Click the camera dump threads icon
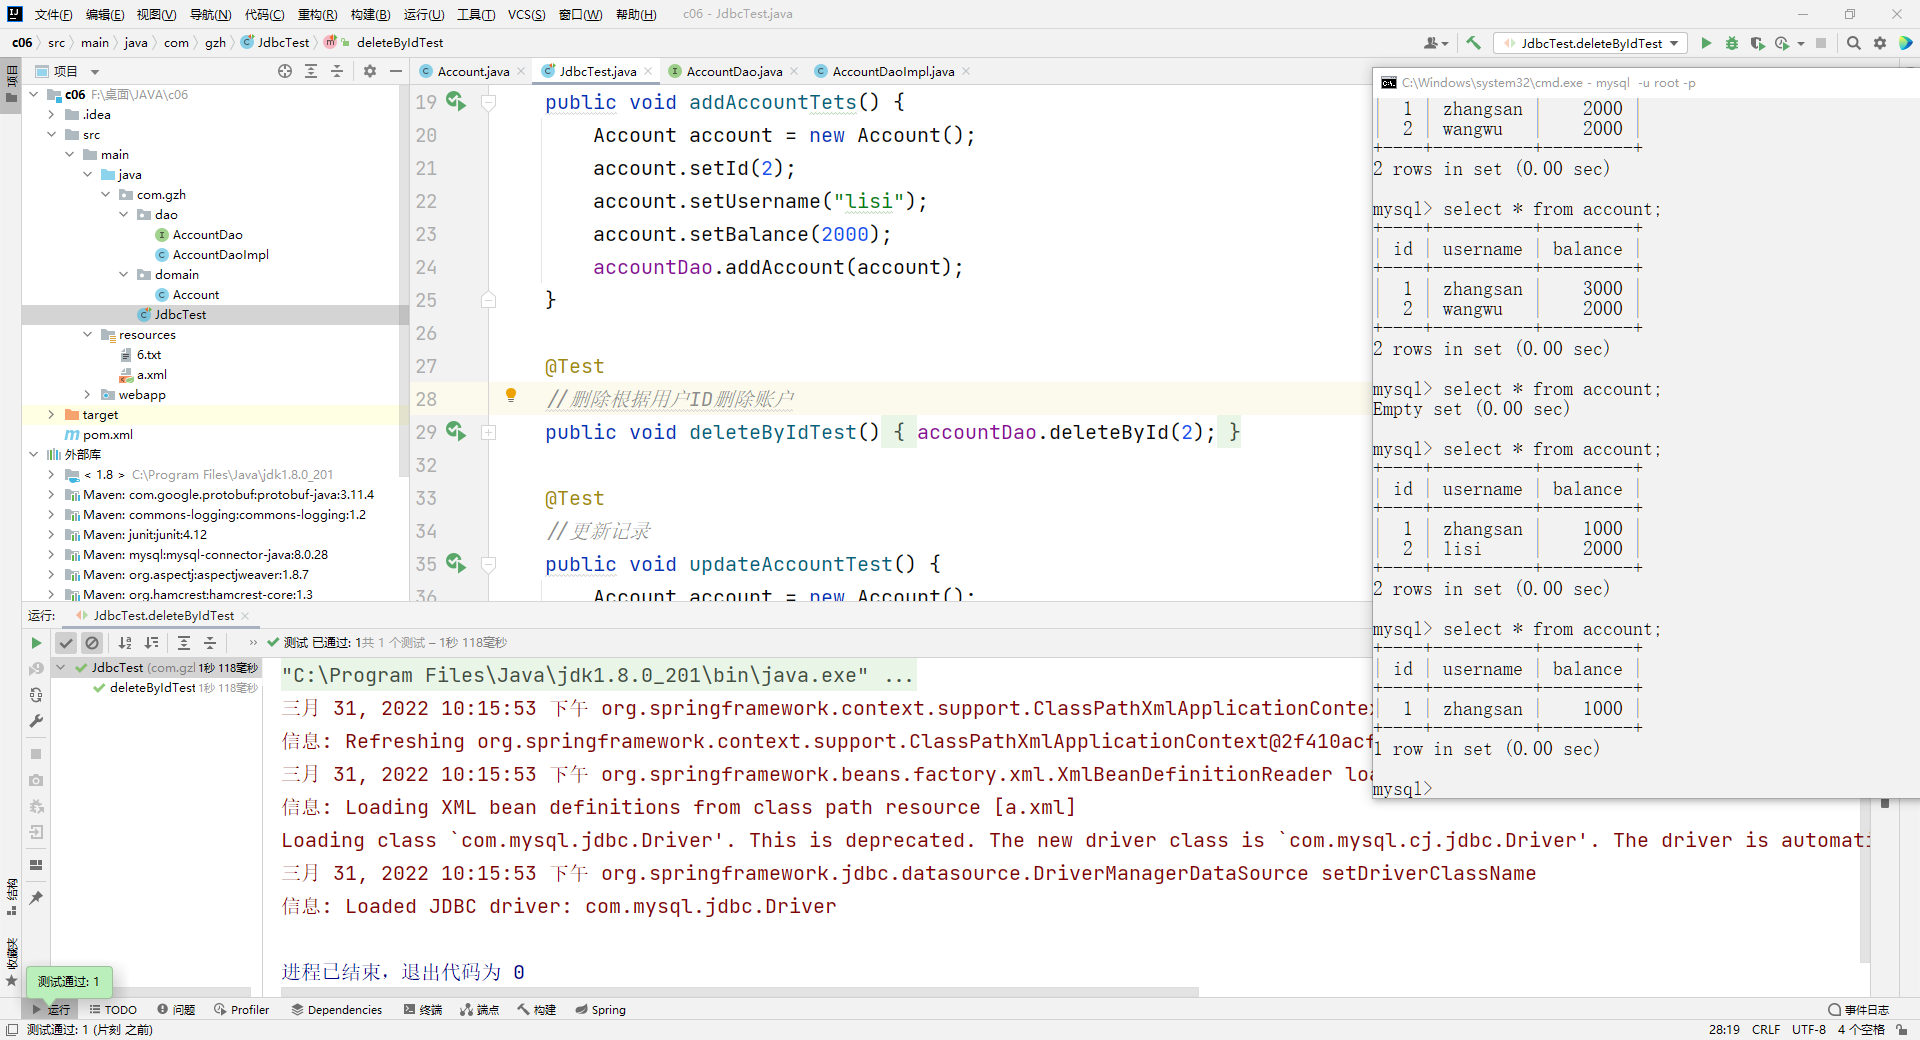Viewport: 1920px width, 1040px height. 36,780
